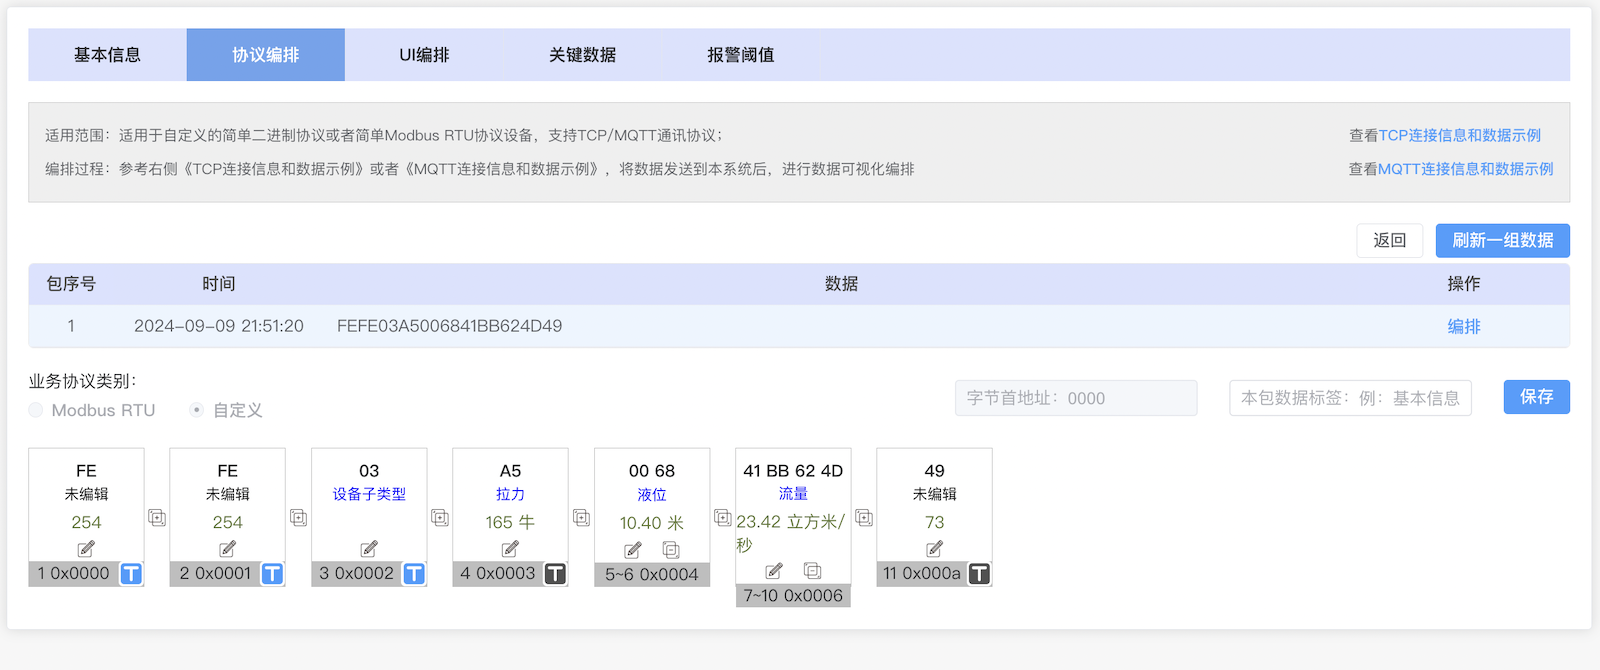
Task: Click merge icon between second FE and 03
Action: (x=298, y=517)
